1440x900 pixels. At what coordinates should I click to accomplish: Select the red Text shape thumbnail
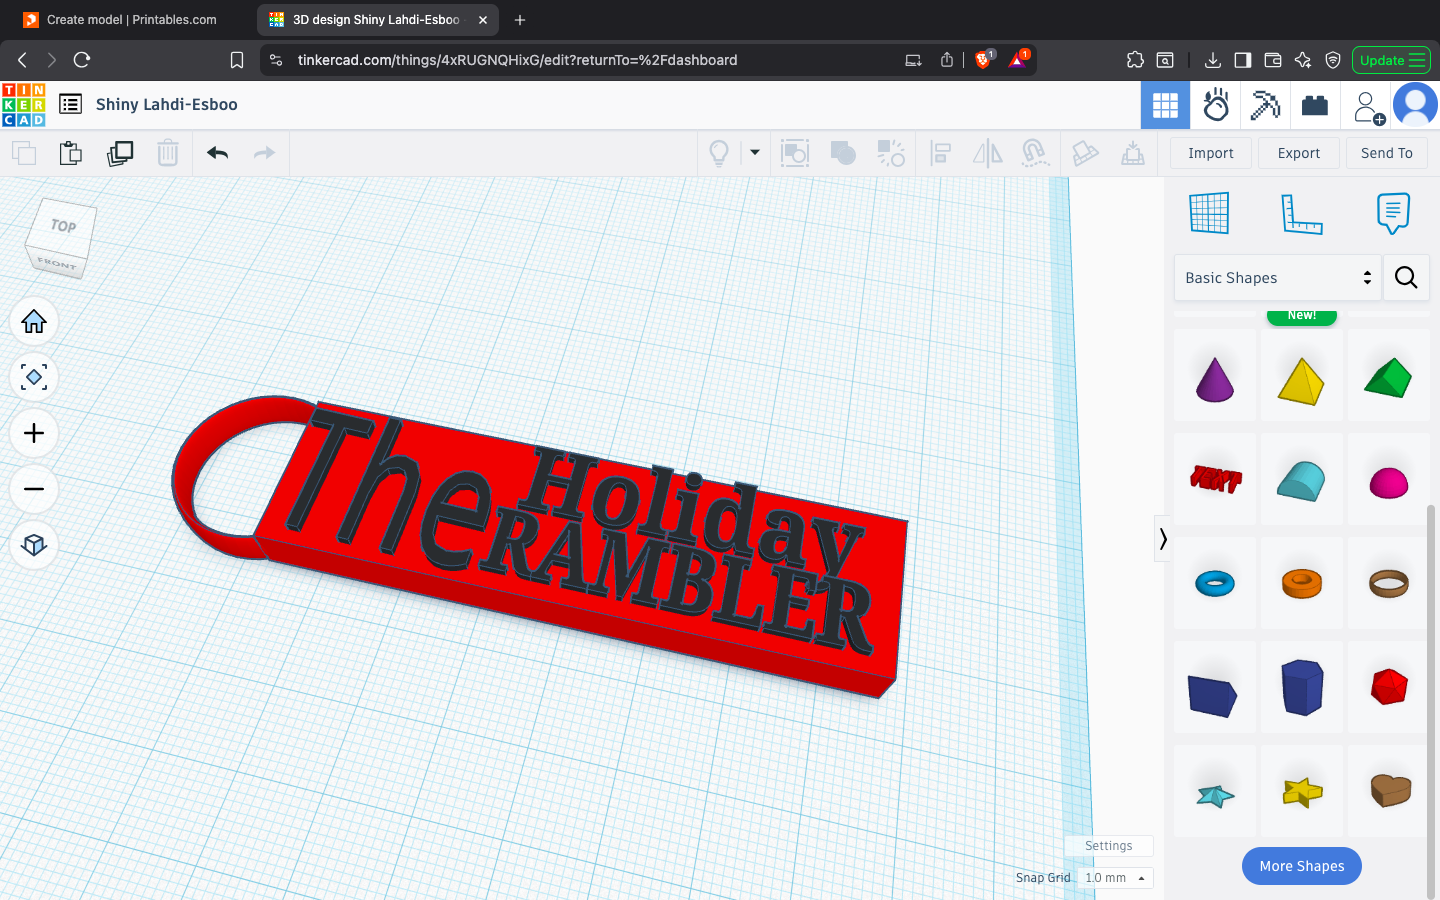coord(1214,479)
